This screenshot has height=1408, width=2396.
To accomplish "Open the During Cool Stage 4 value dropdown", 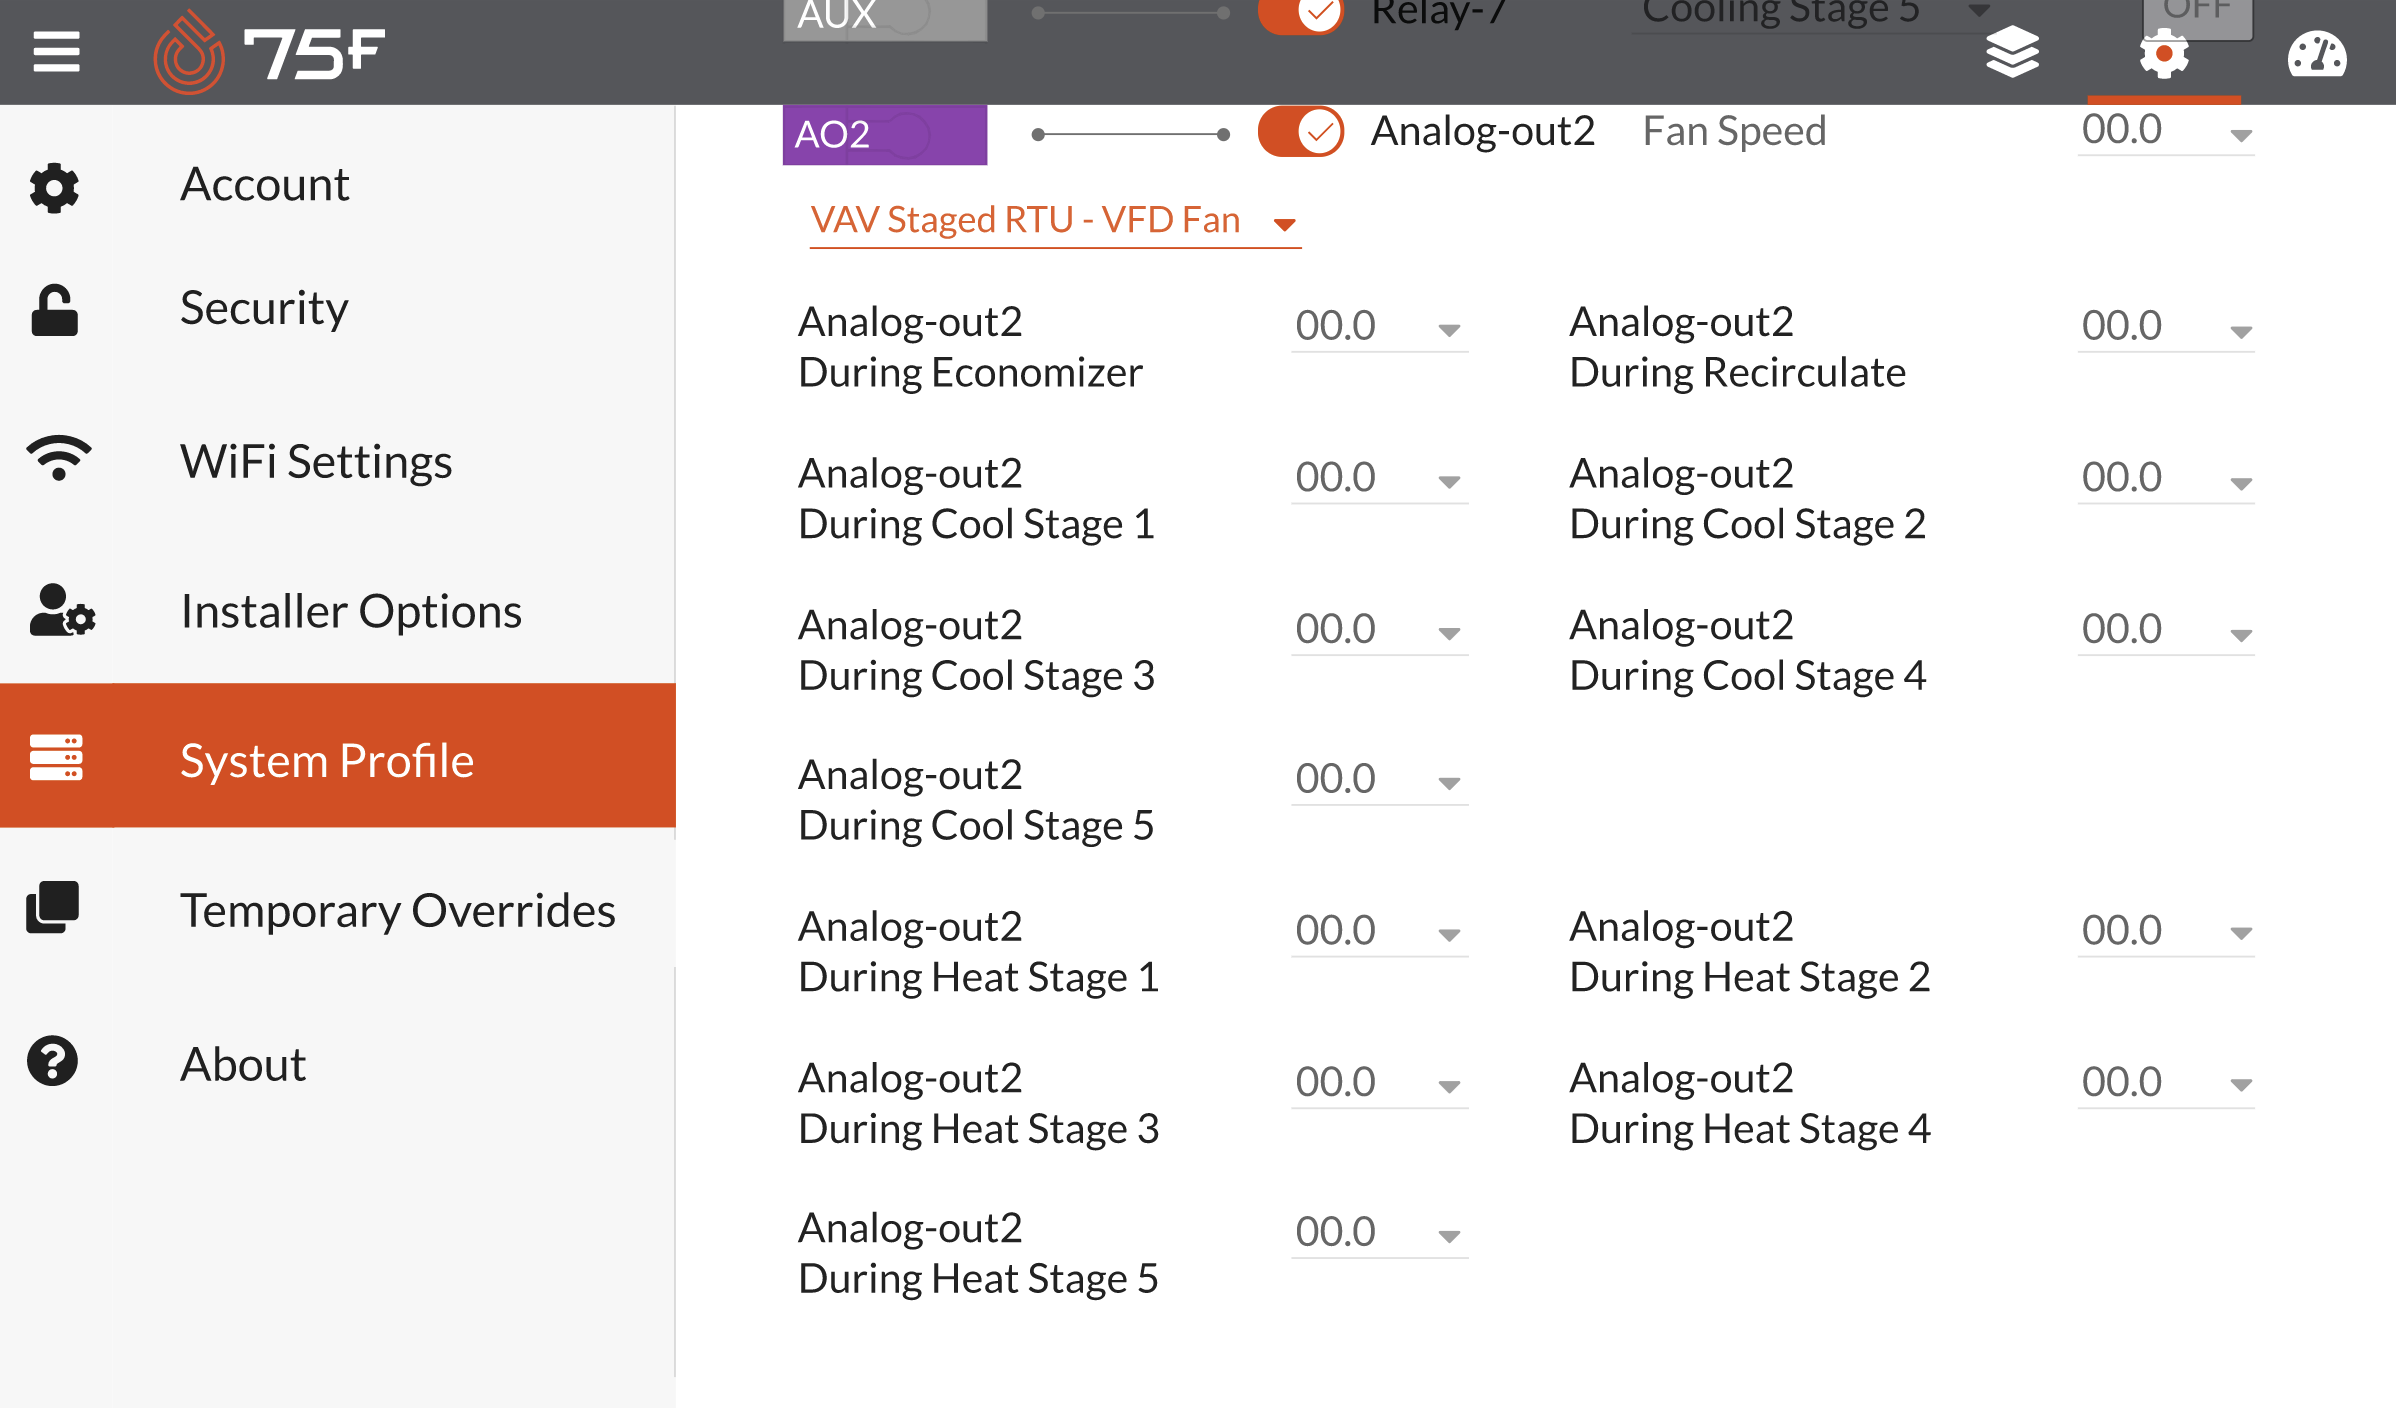I will coord(2164,631).
